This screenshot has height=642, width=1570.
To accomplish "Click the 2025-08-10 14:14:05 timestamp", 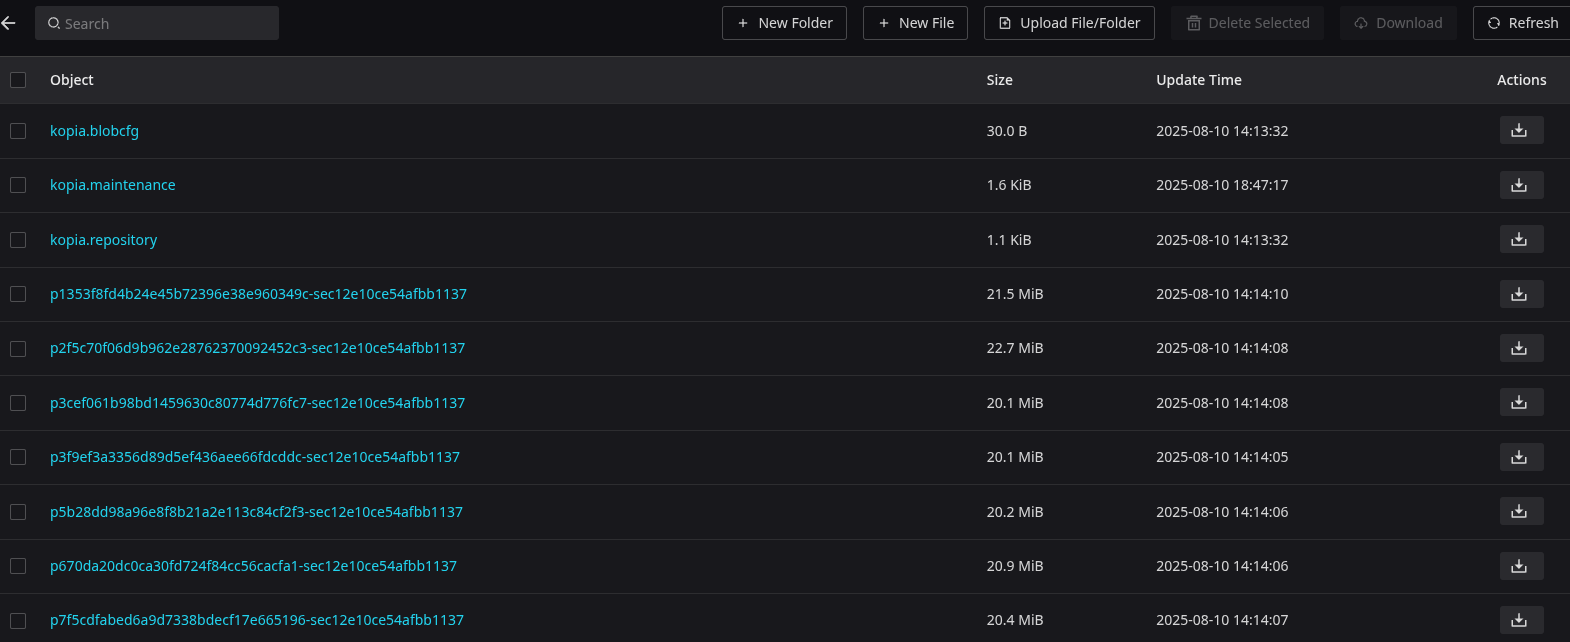I will pos(1222,457).
